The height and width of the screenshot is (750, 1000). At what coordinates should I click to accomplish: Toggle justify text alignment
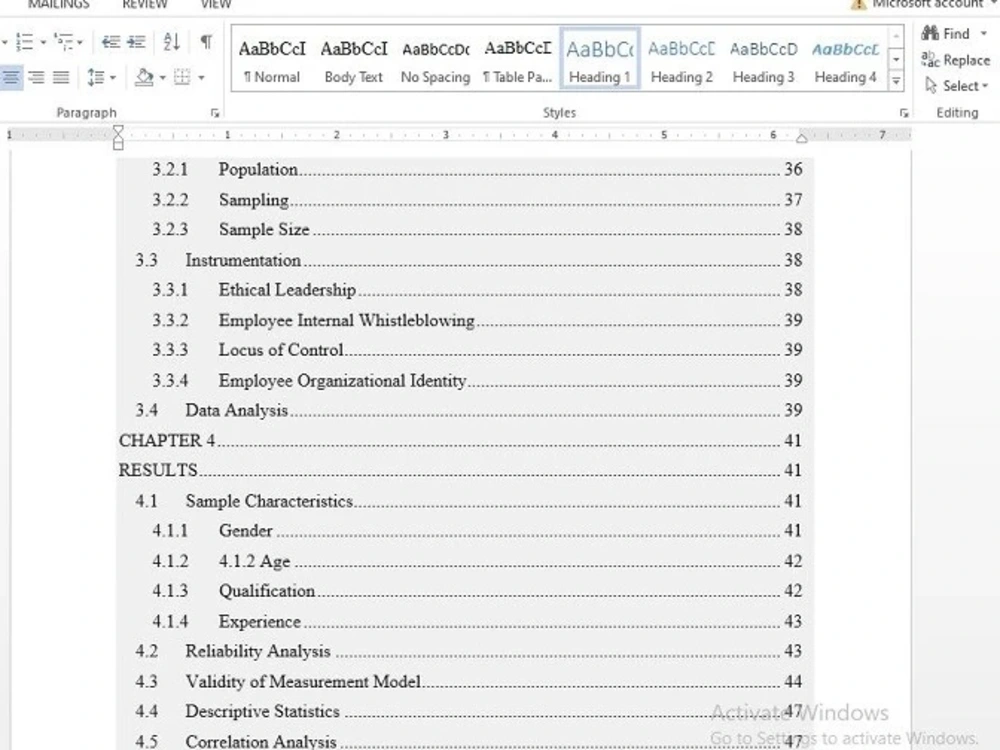coord(60,77)
